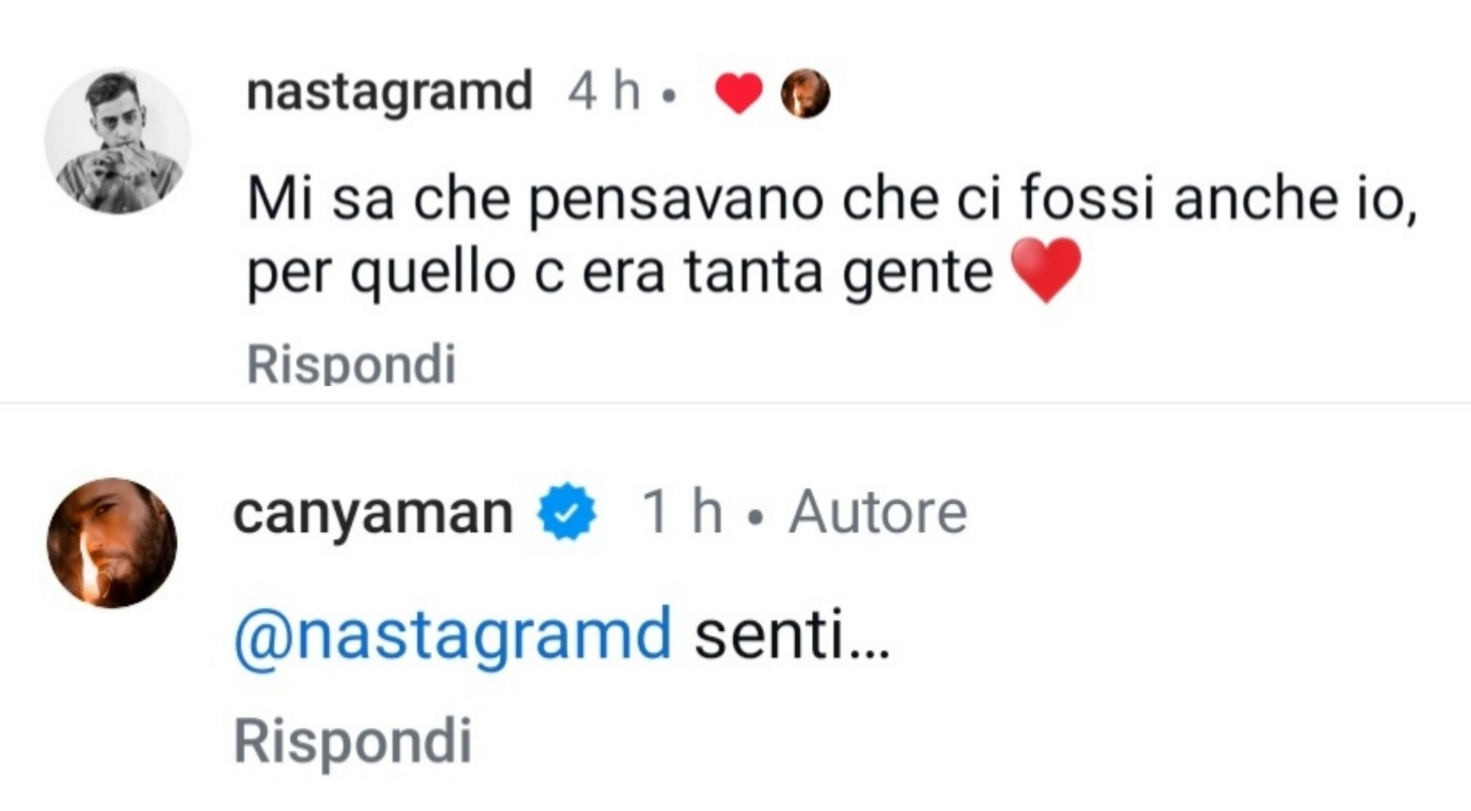
Task: Click the dot separator after 4 h
Action: click(x=670, y=98)
